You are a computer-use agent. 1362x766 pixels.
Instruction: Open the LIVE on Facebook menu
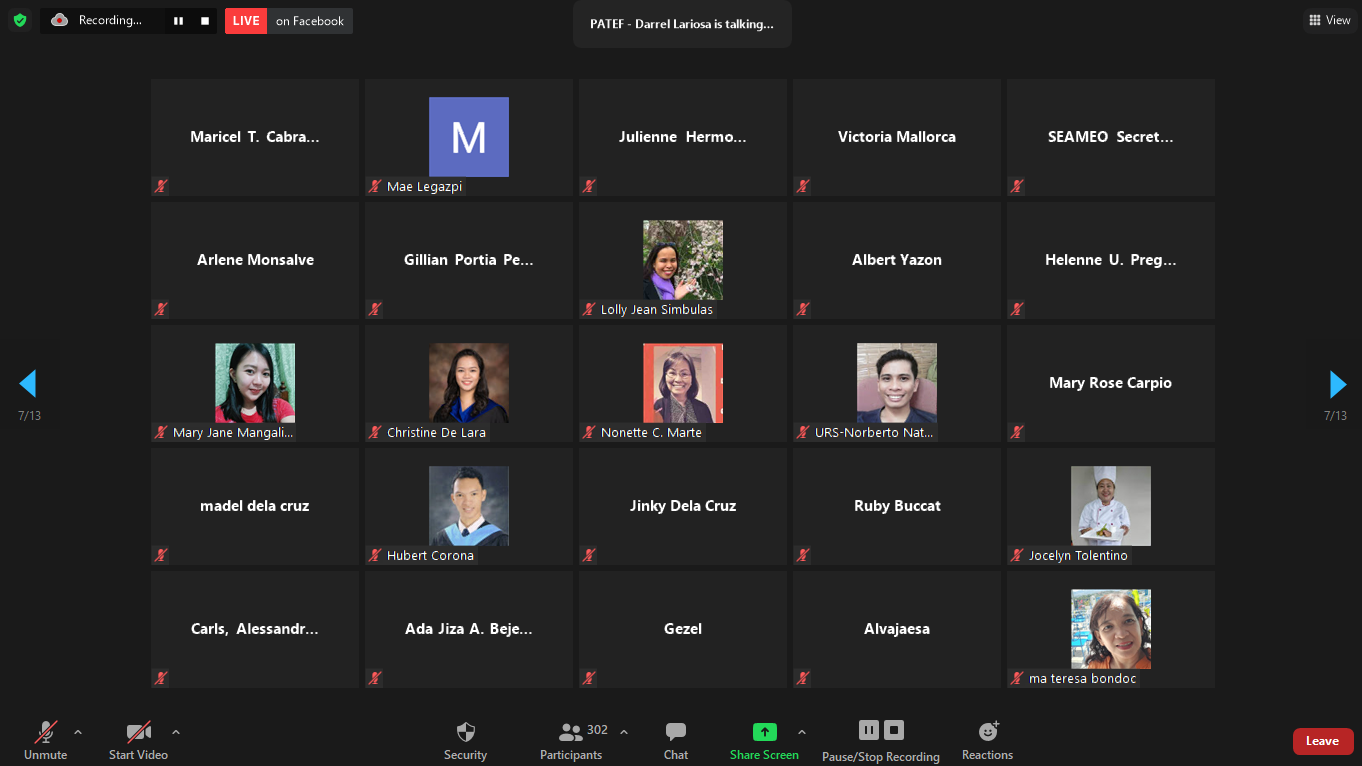click(289, 21)
